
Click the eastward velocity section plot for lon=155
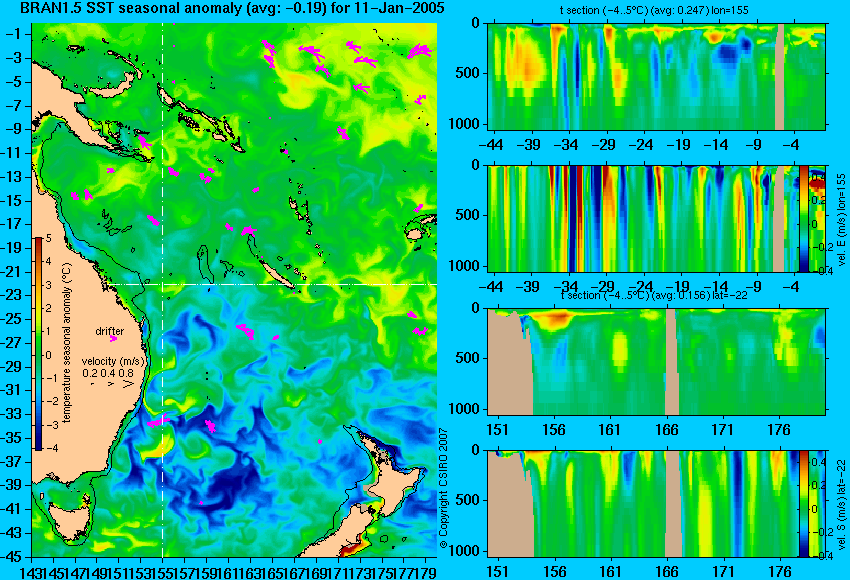pyautogui.click(x=642, y=218)
